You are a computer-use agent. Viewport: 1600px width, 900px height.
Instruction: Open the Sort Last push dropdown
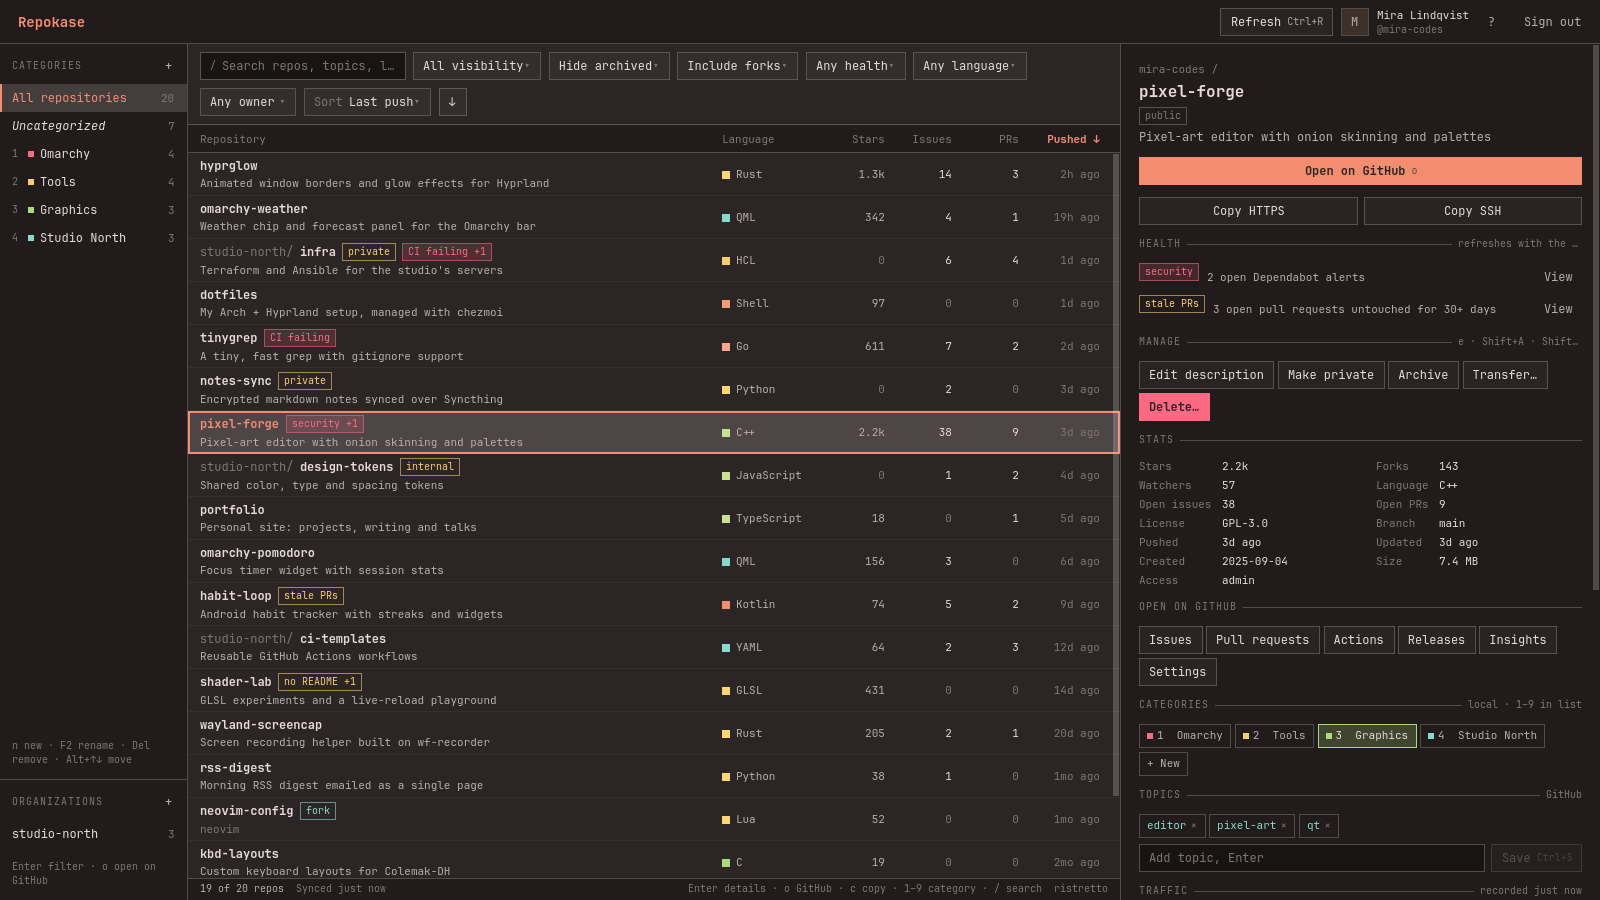367,102
